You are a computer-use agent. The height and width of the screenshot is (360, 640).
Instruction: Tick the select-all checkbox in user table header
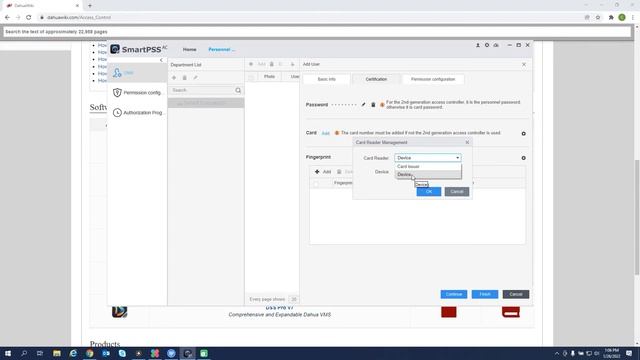tap(251, 77)
